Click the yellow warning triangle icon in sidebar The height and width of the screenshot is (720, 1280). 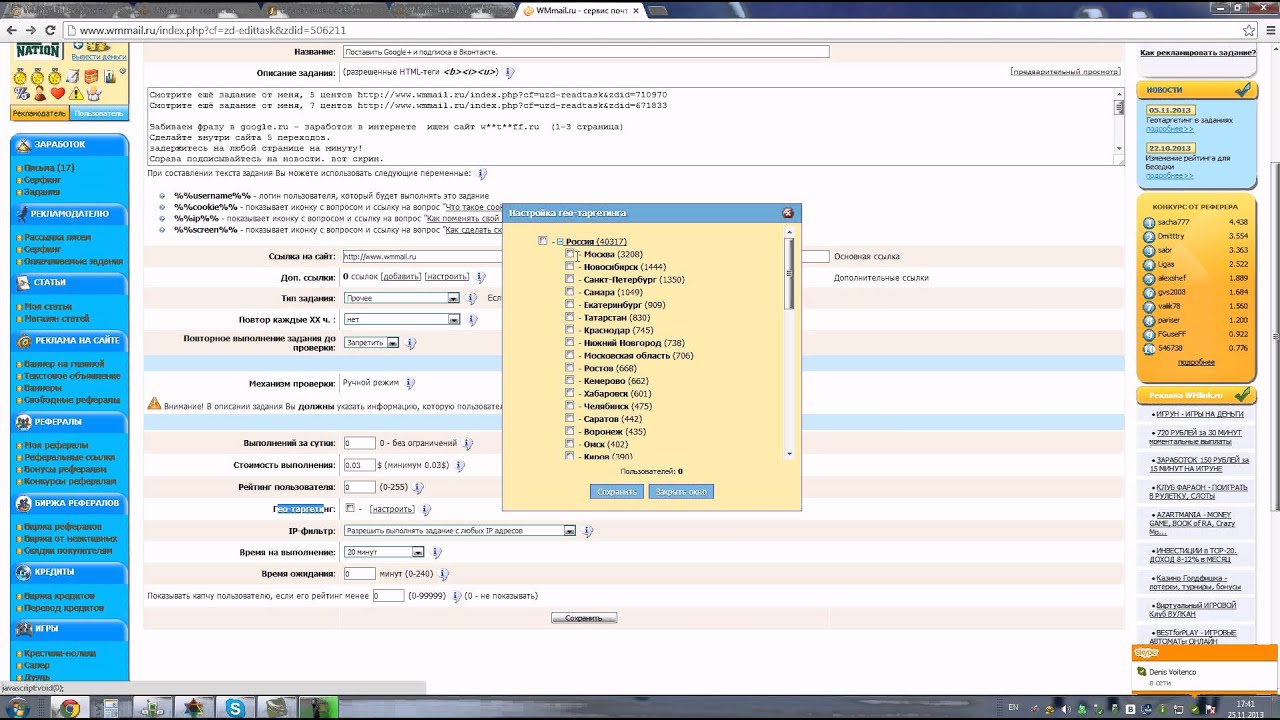tap(76, 94)
